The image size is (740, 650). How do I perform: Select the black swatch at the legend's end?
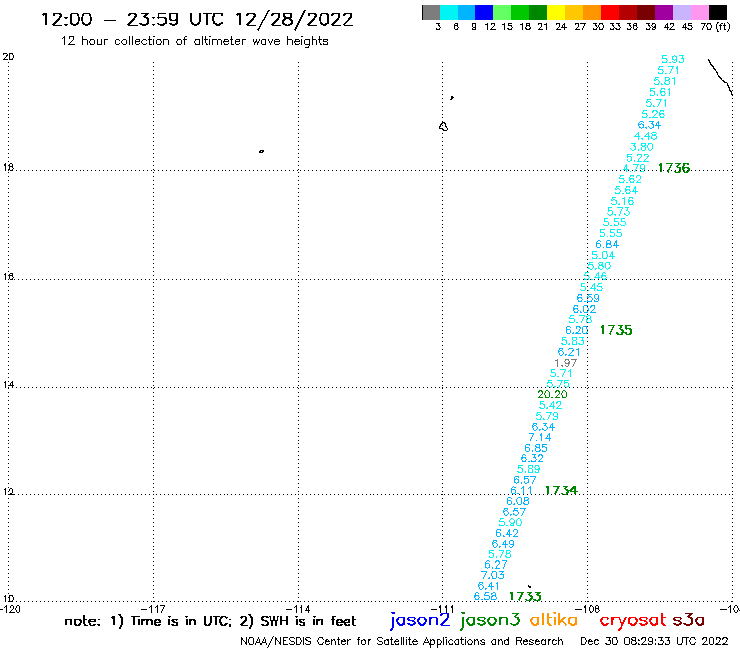point(717,12)
